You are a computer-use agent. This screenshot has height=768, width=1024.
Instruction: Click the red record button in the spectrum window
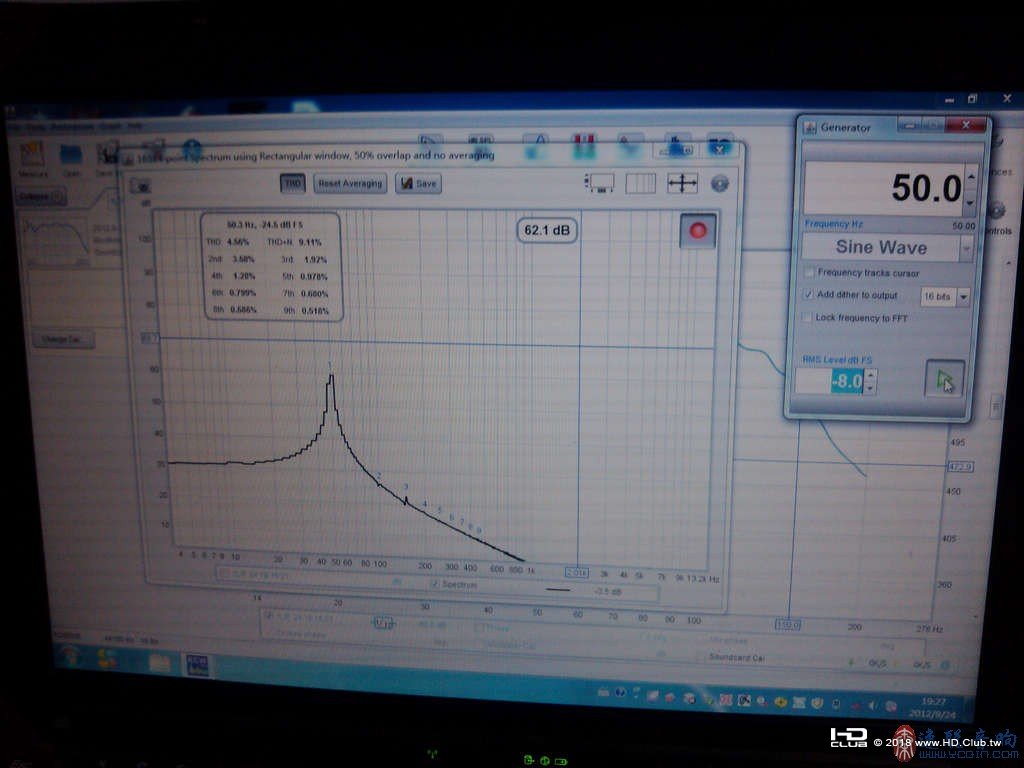[x=697, y=230]
